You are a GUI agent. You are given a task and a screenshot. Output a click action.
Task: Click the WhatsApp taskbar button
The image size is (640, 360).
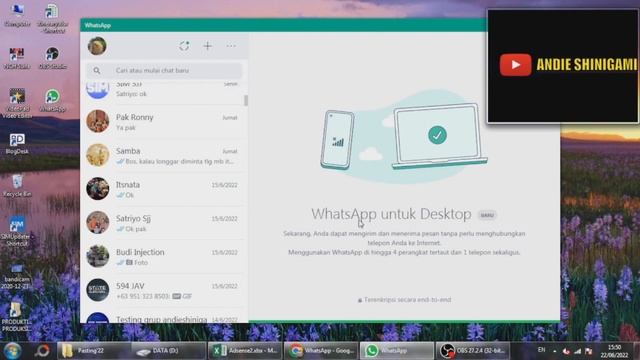point(397,351)
